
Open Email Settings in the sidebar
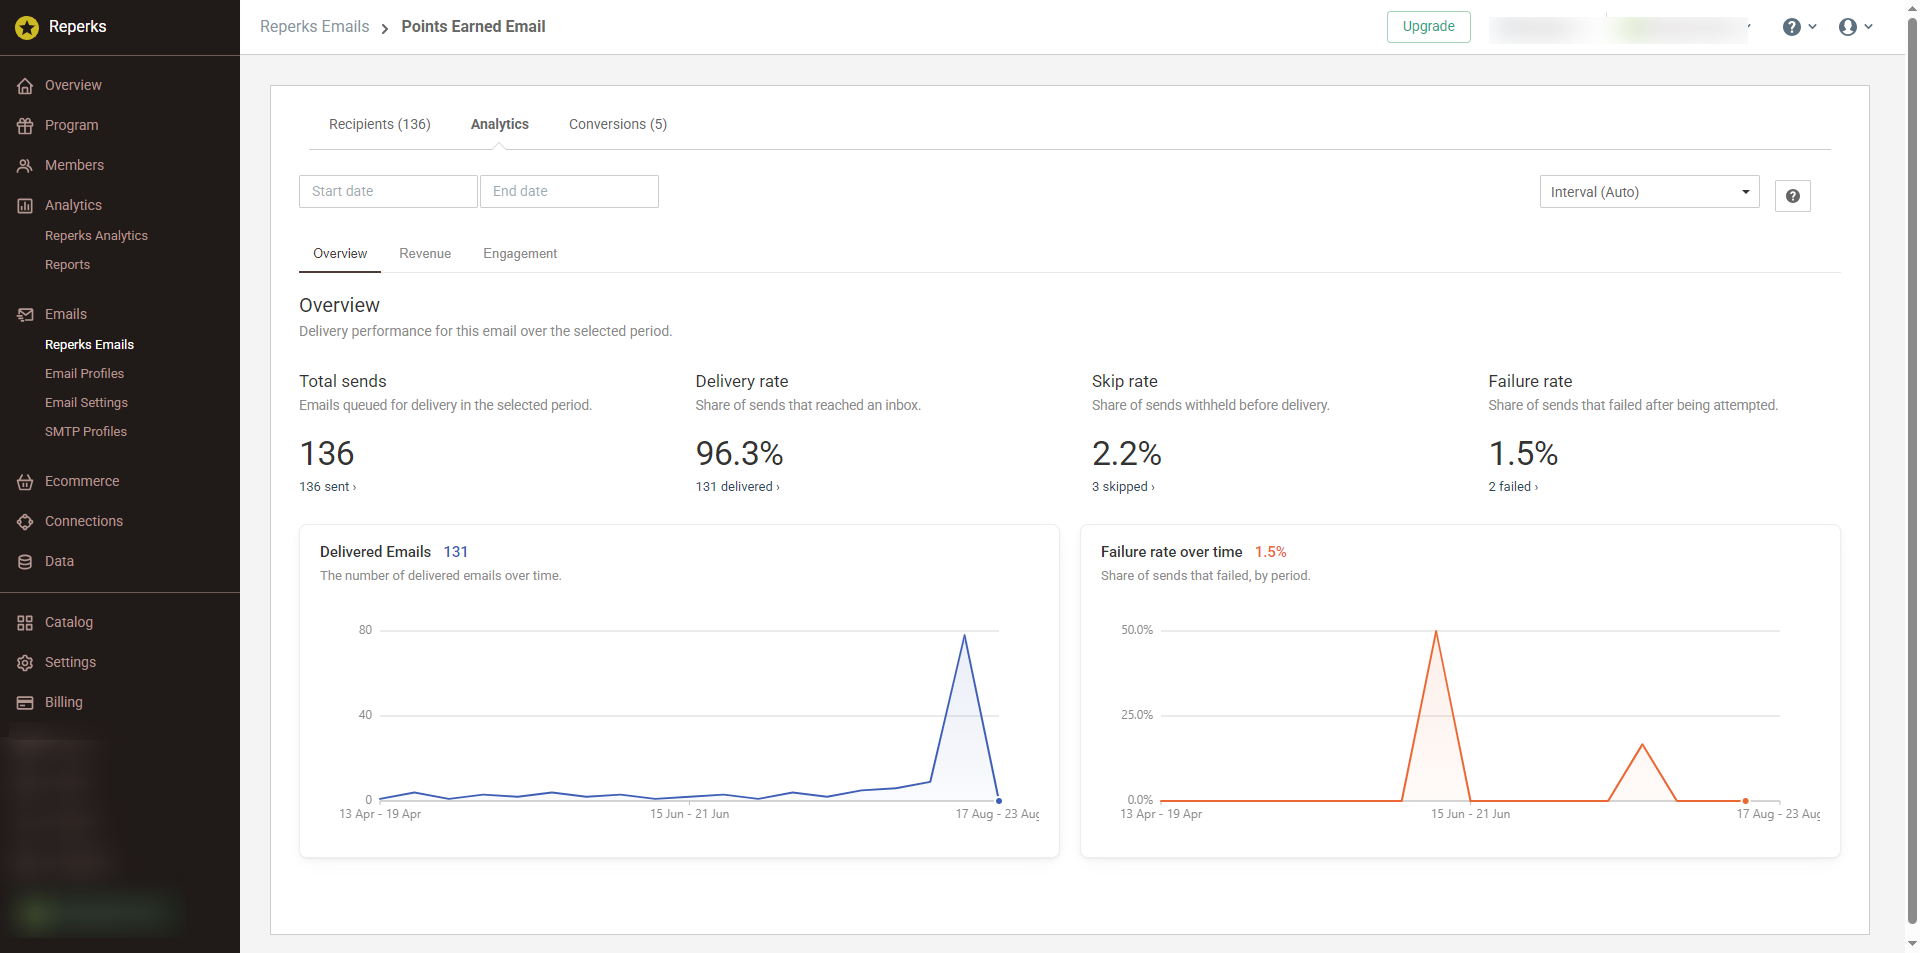[x=86, y=403]
